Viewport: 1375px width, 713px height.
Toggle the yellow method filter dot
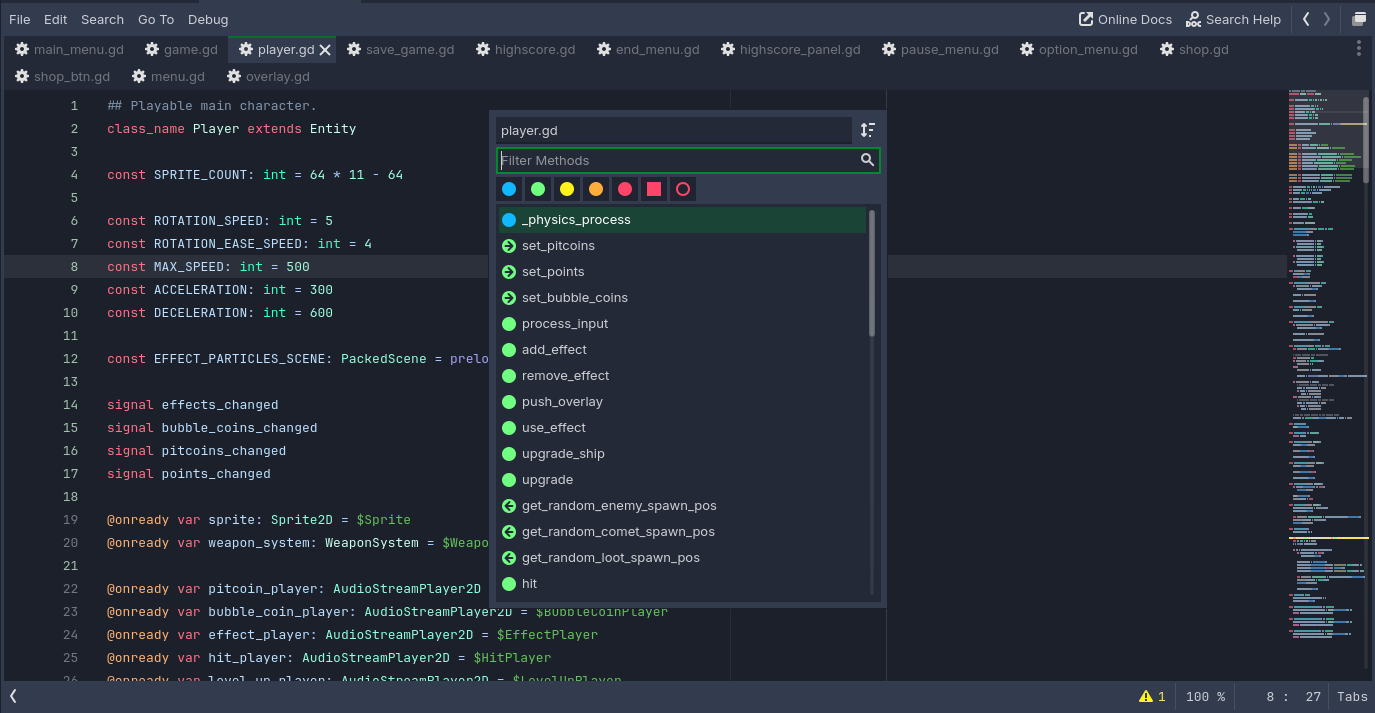pyautogui.click(x=567, y=188)
